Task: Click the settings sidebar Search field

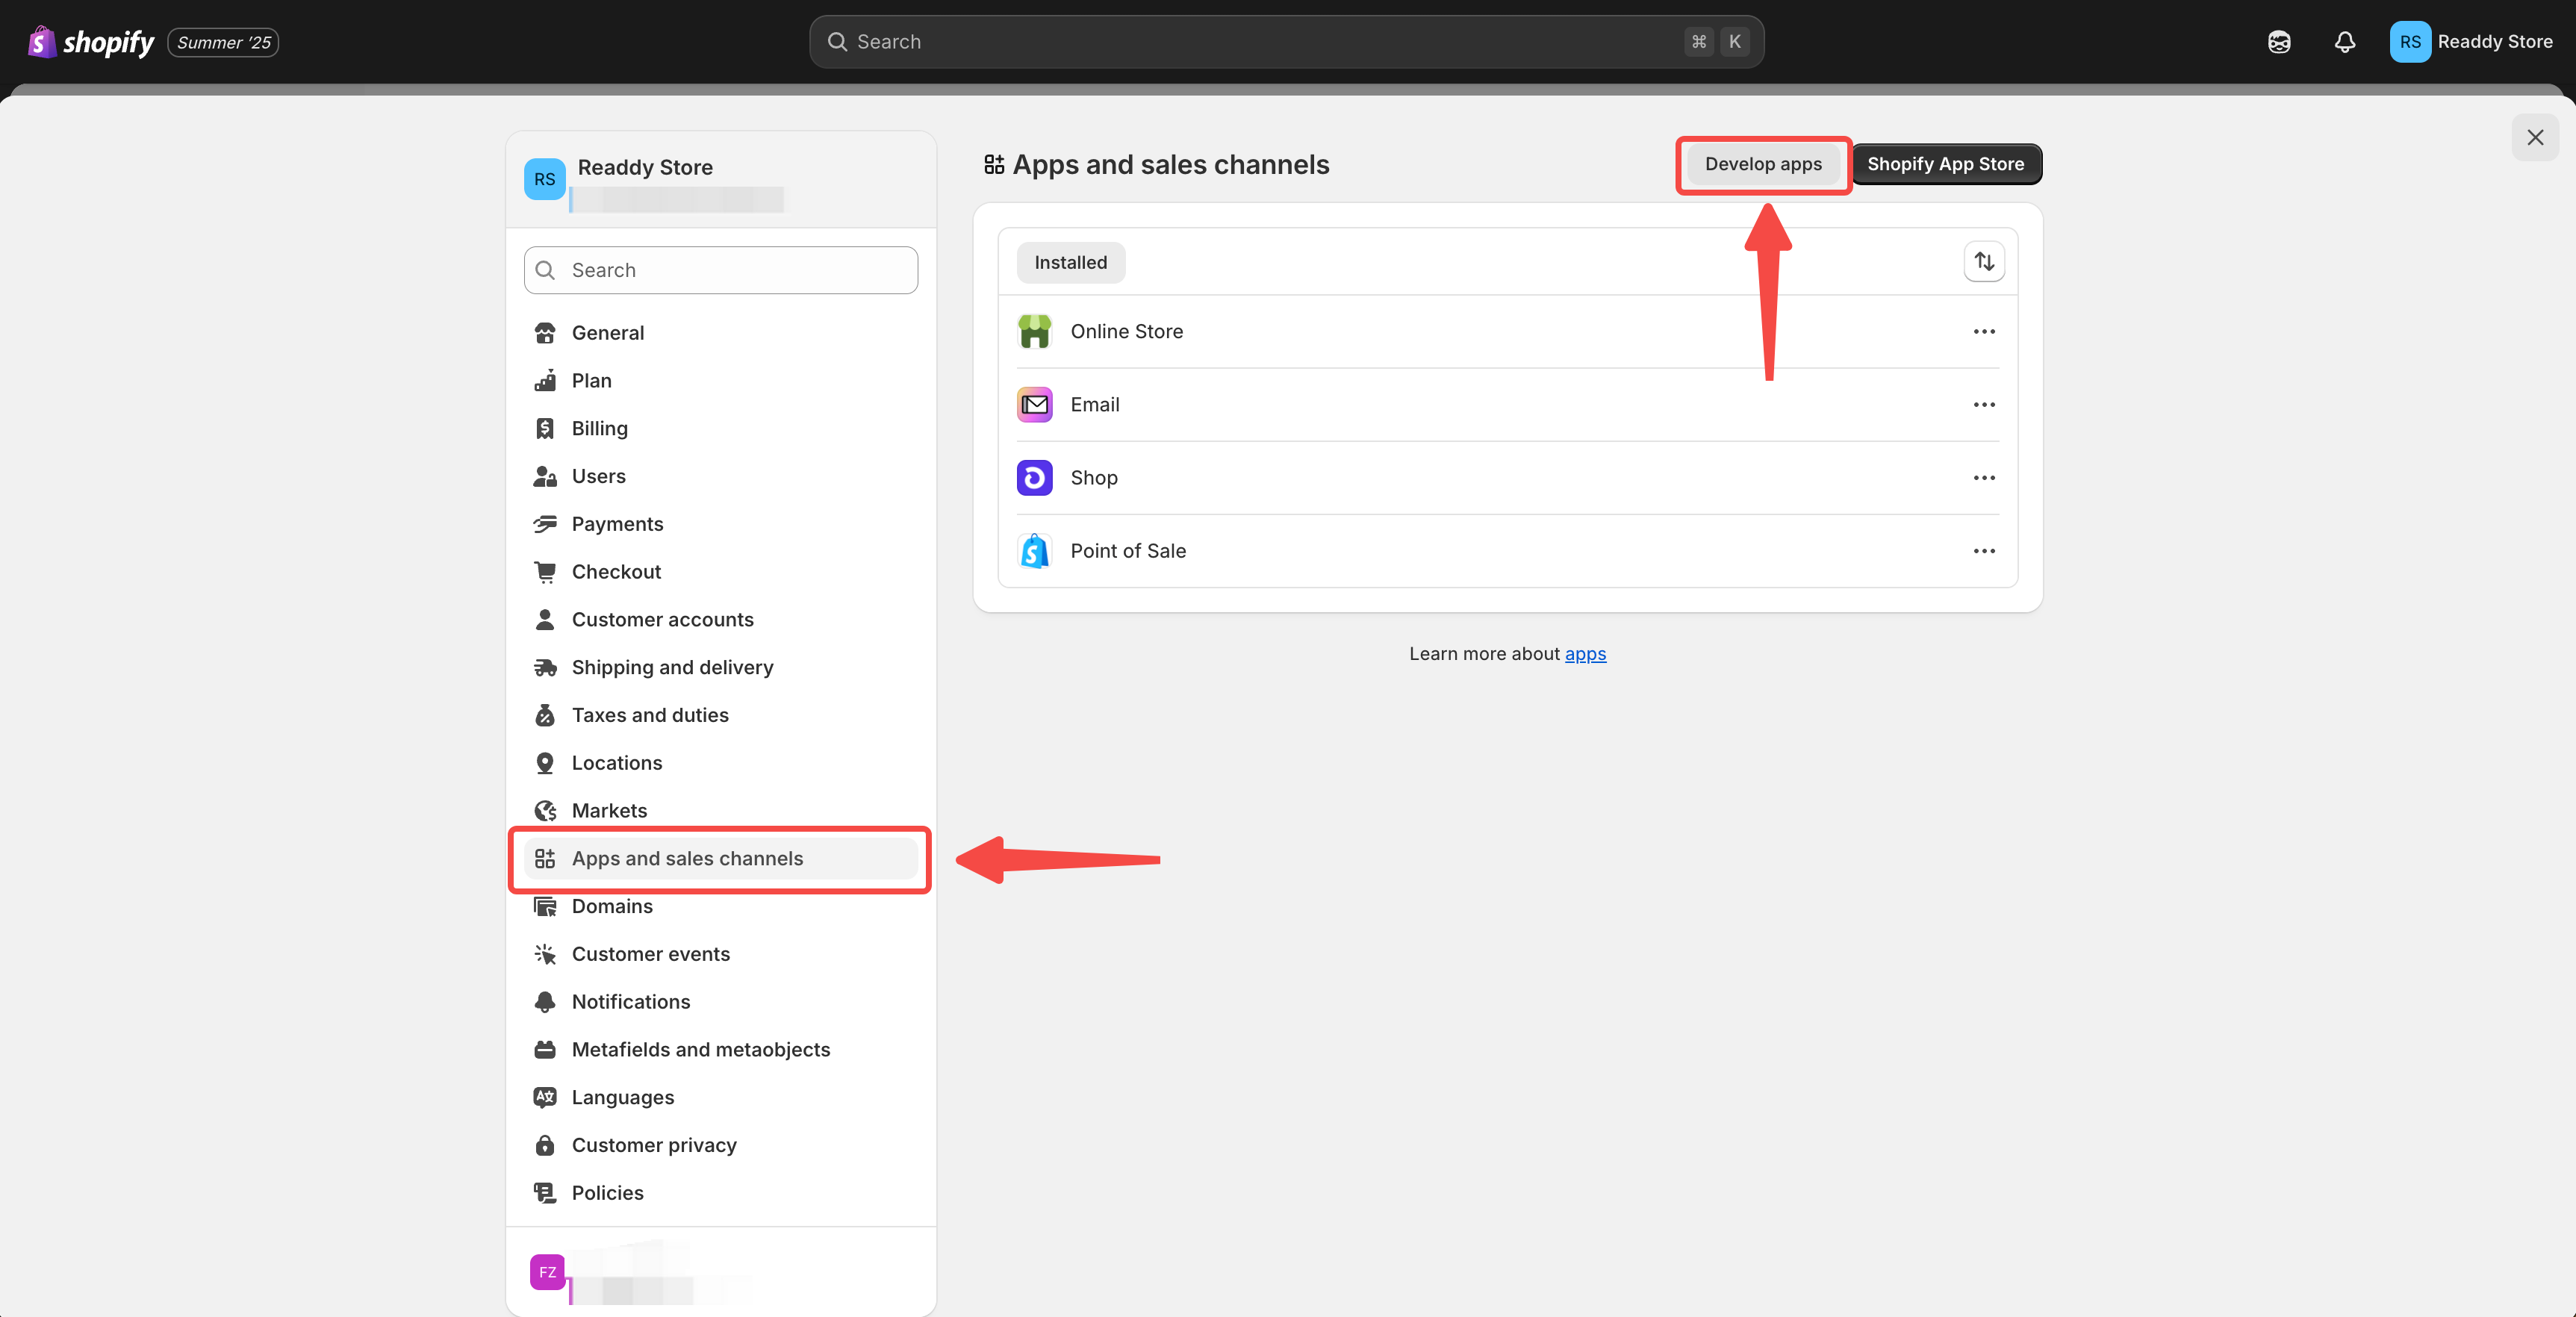Action: pyautogui.click(x=720, y=270)
